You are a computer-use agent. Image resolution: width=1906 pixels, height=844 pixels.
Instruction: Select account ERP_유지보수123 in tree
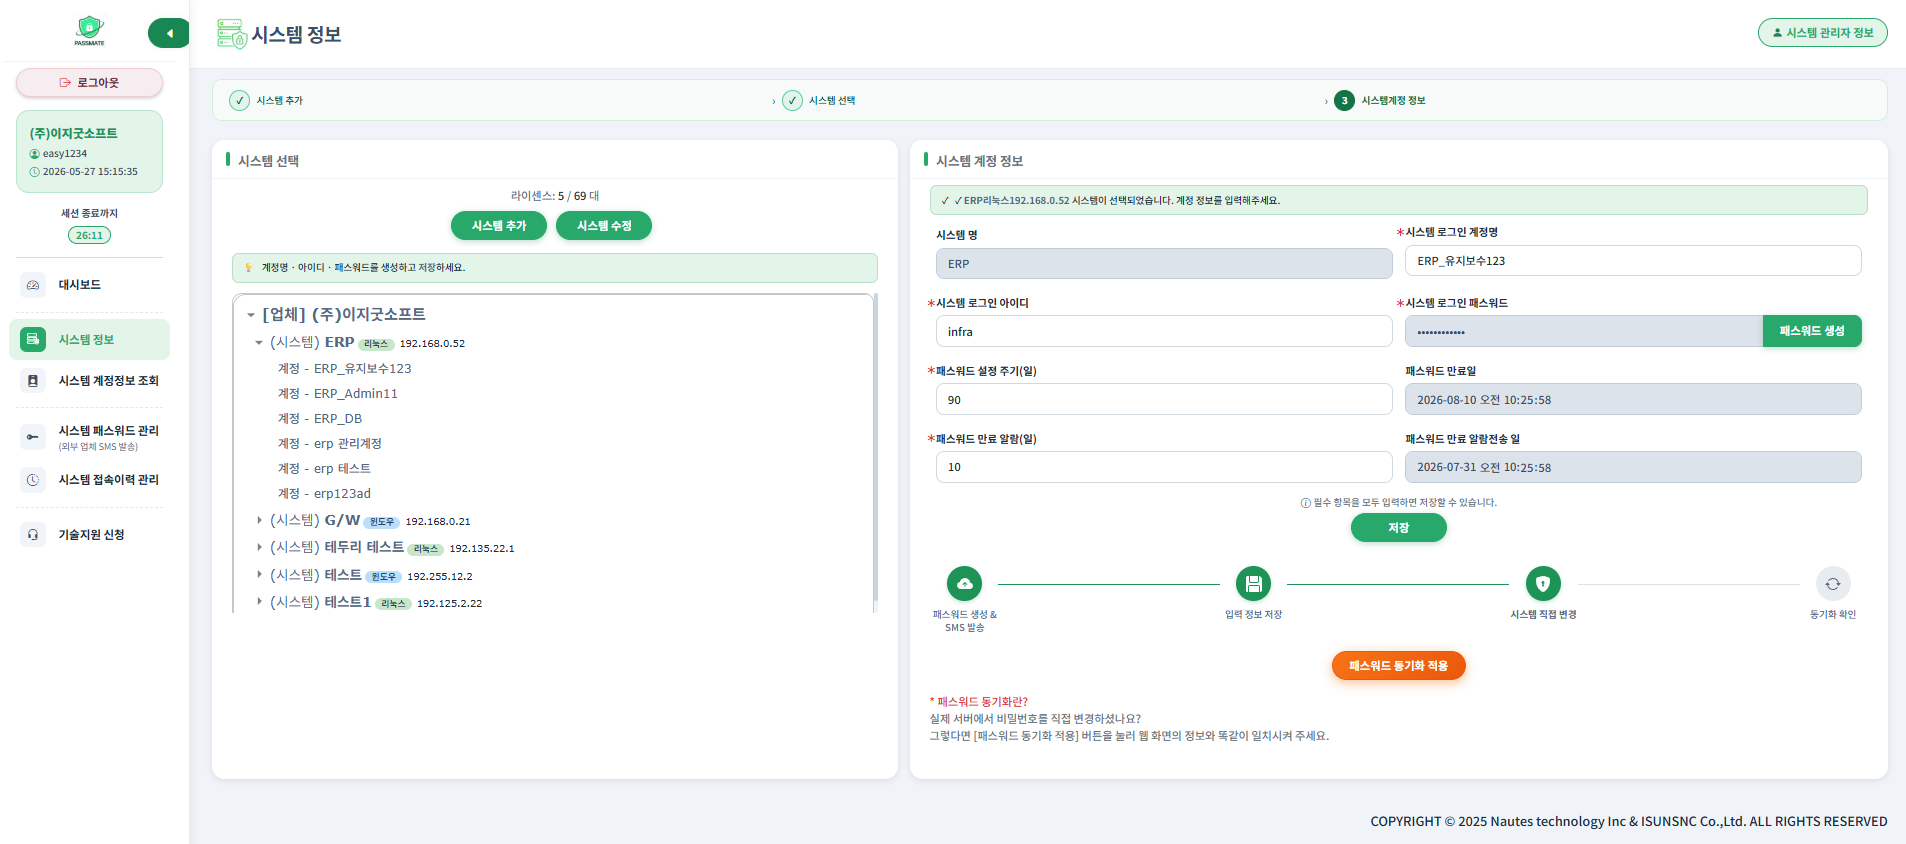click(345, 368)
